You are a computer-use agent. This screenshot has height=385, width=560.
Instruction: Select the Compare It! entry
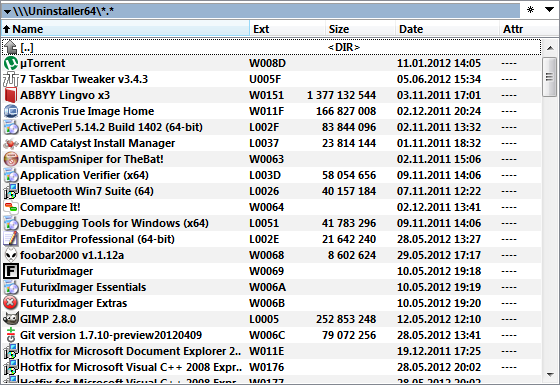tap(50, 208)
